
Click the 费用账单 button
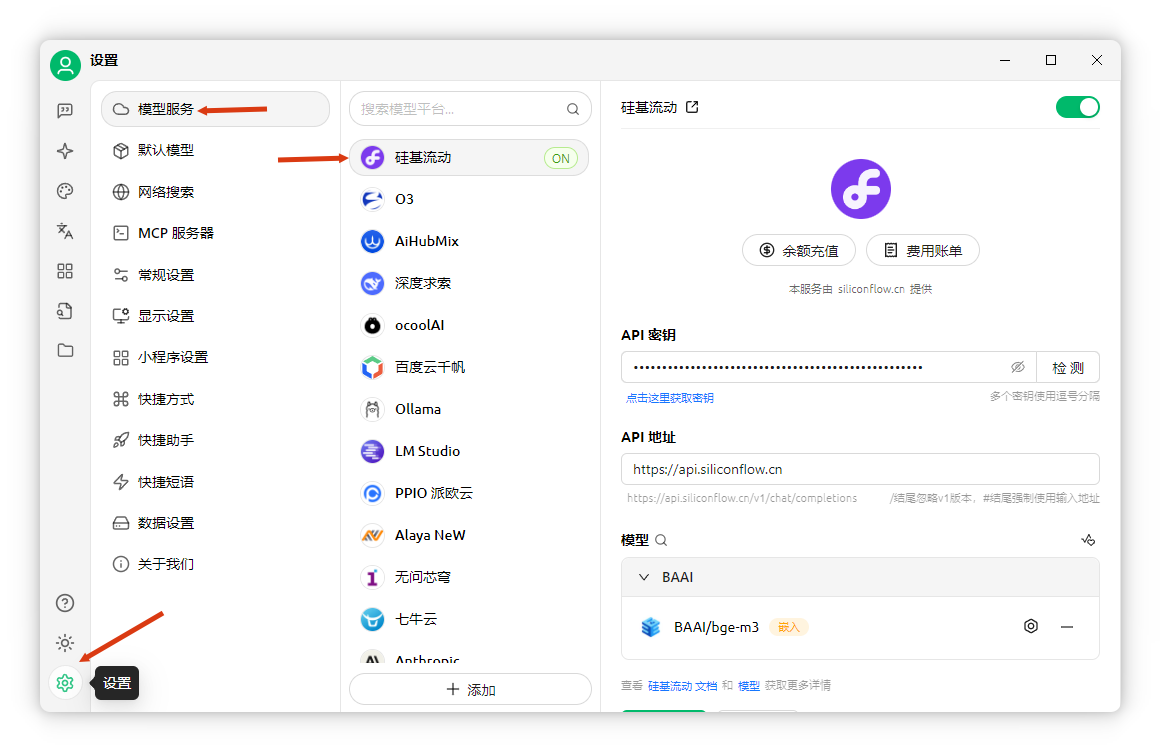[923, 250]
